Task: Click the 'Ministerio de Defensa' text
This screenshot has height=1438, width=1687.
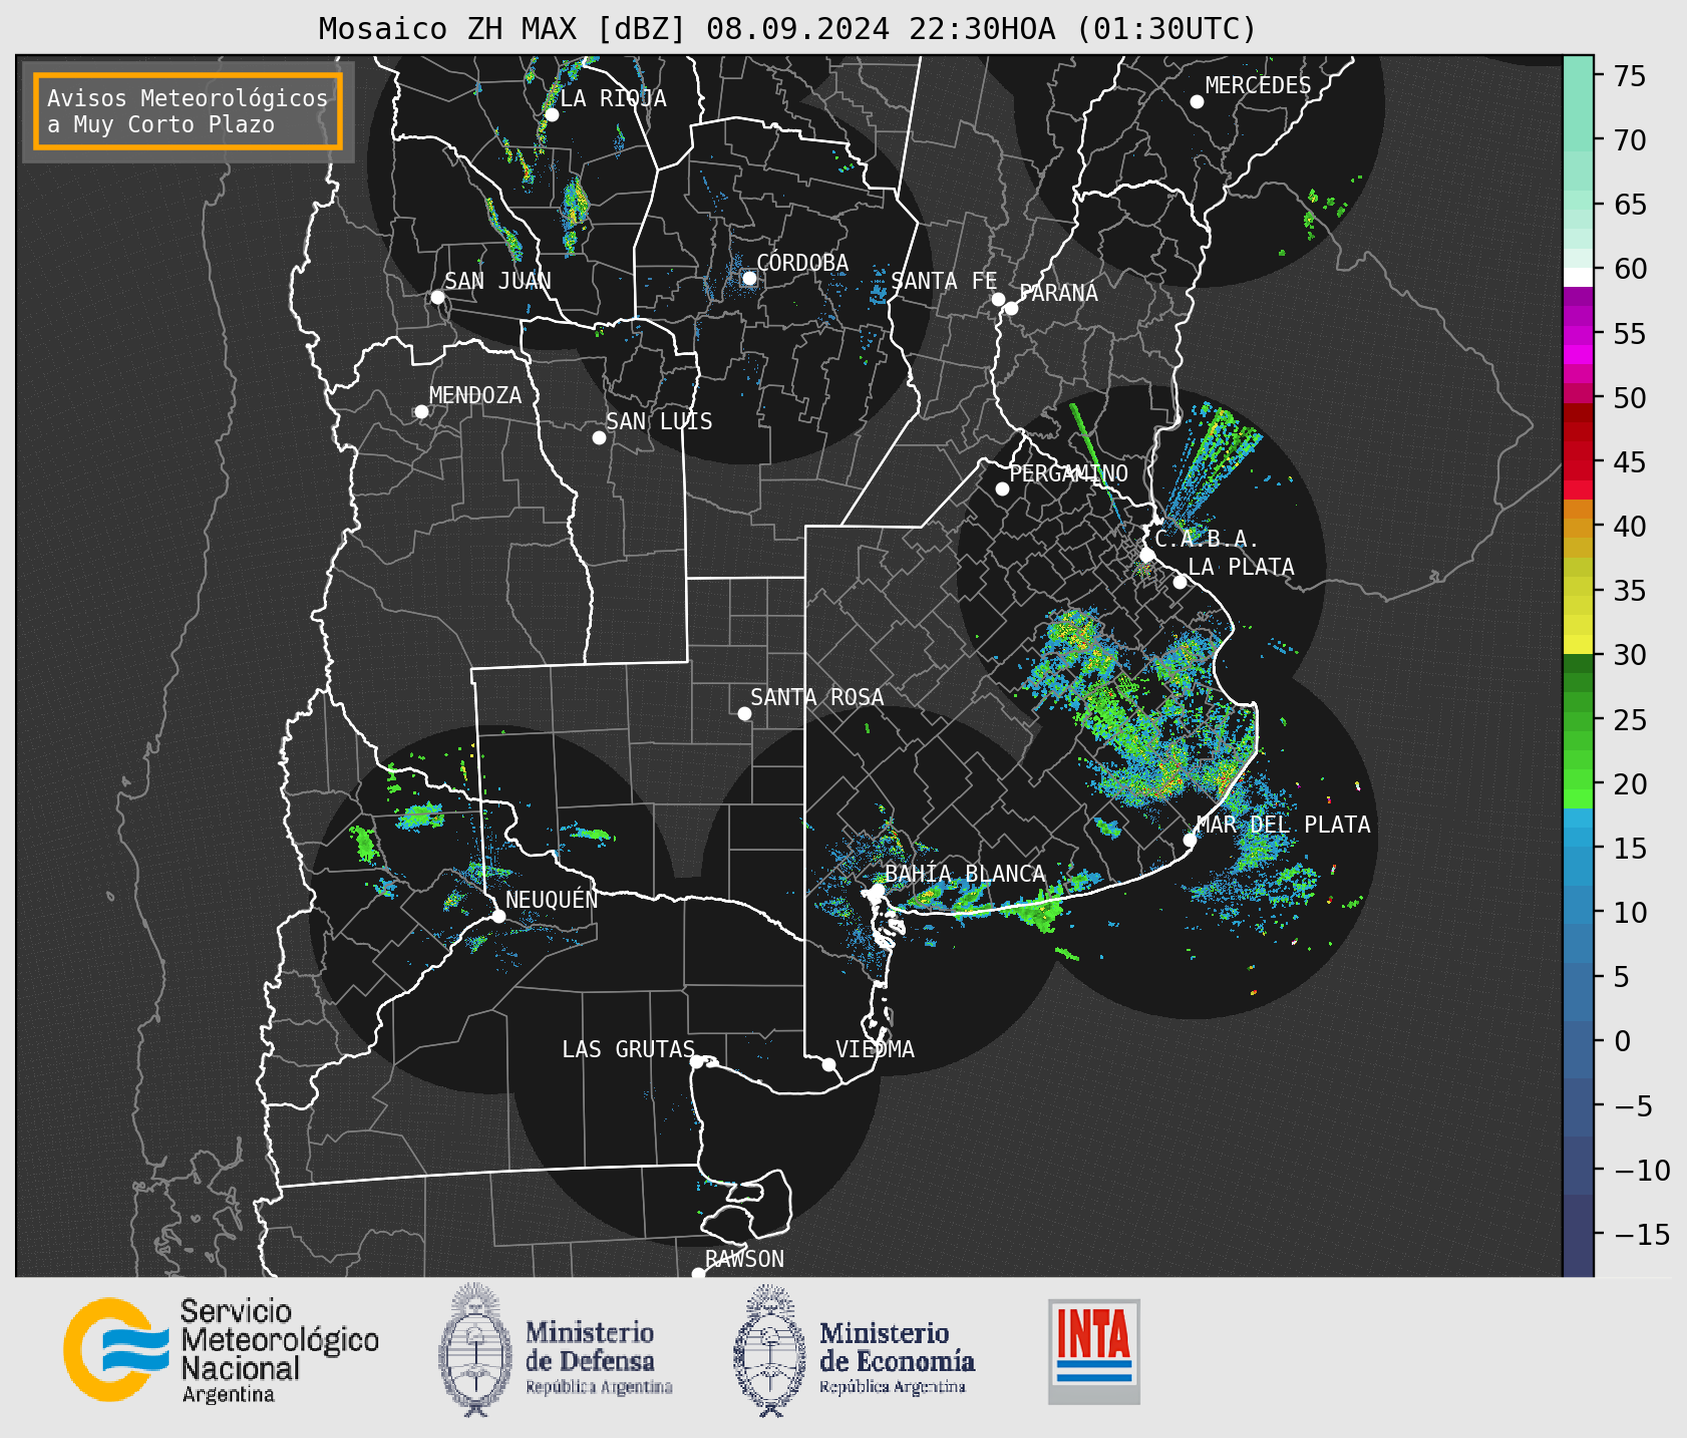Action: click(x=590, y=1346)
